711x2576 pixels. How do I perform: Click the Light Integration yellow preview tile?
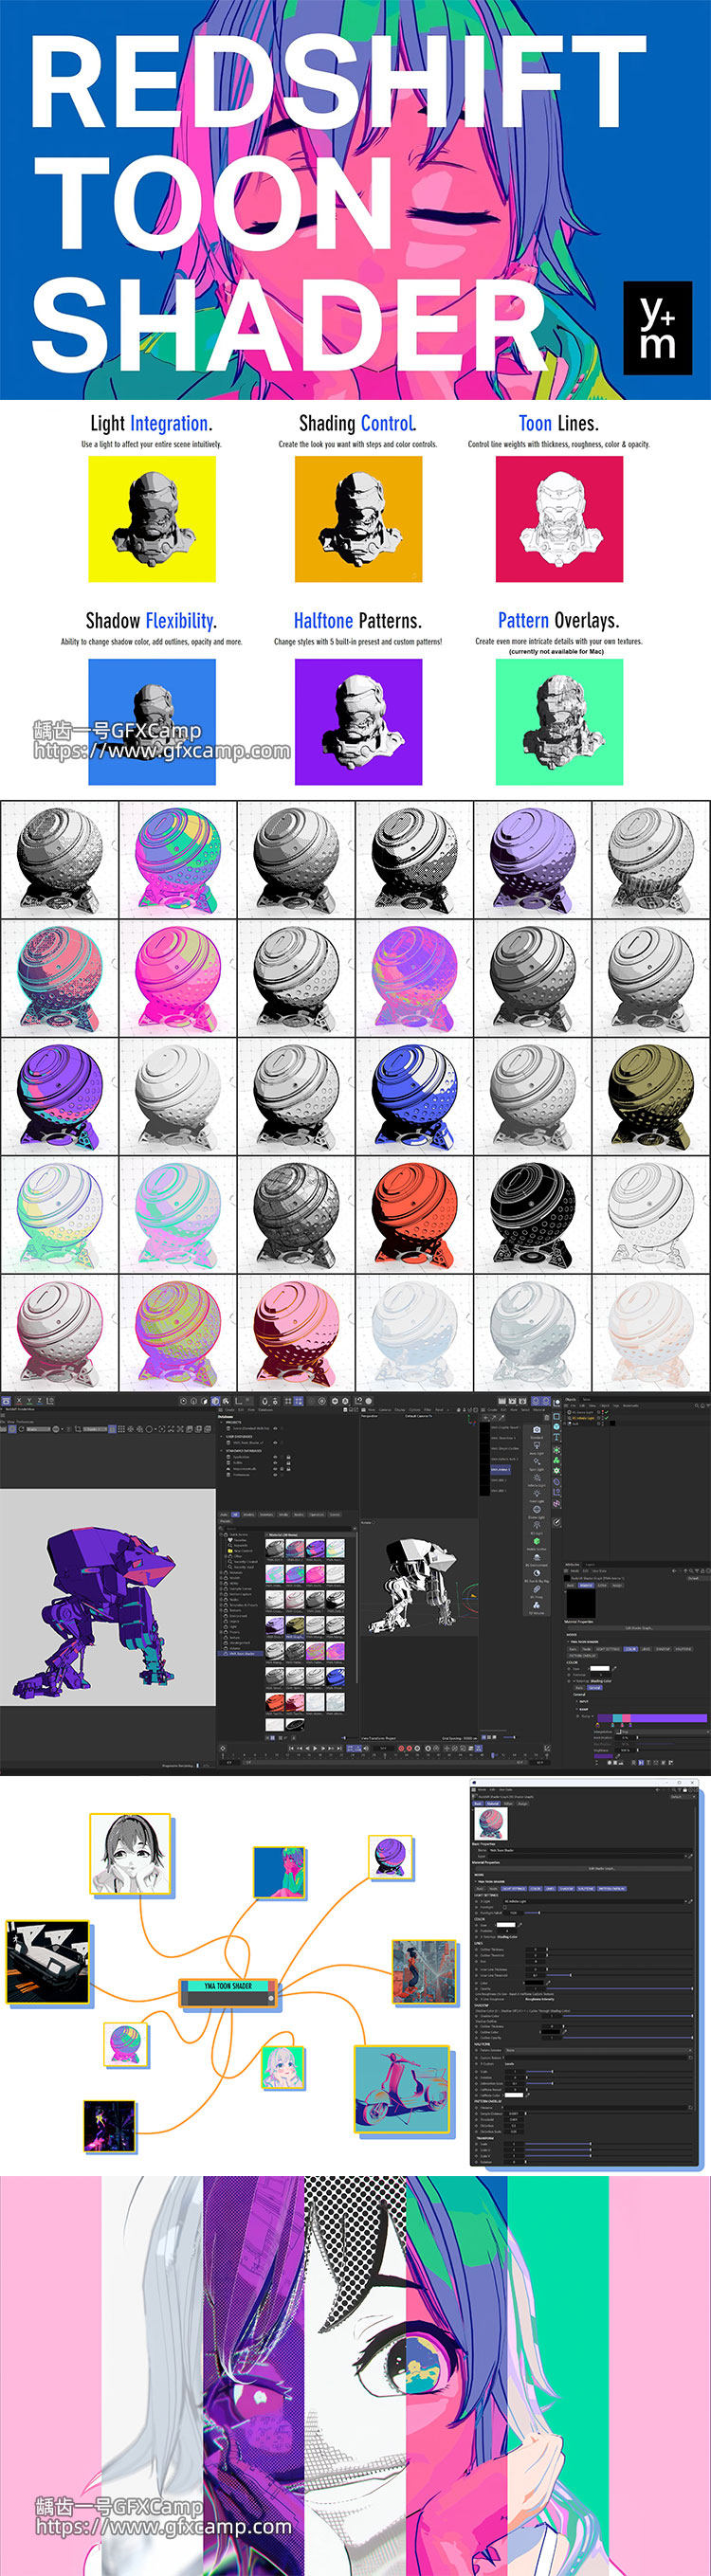click(x=151, y=519)
